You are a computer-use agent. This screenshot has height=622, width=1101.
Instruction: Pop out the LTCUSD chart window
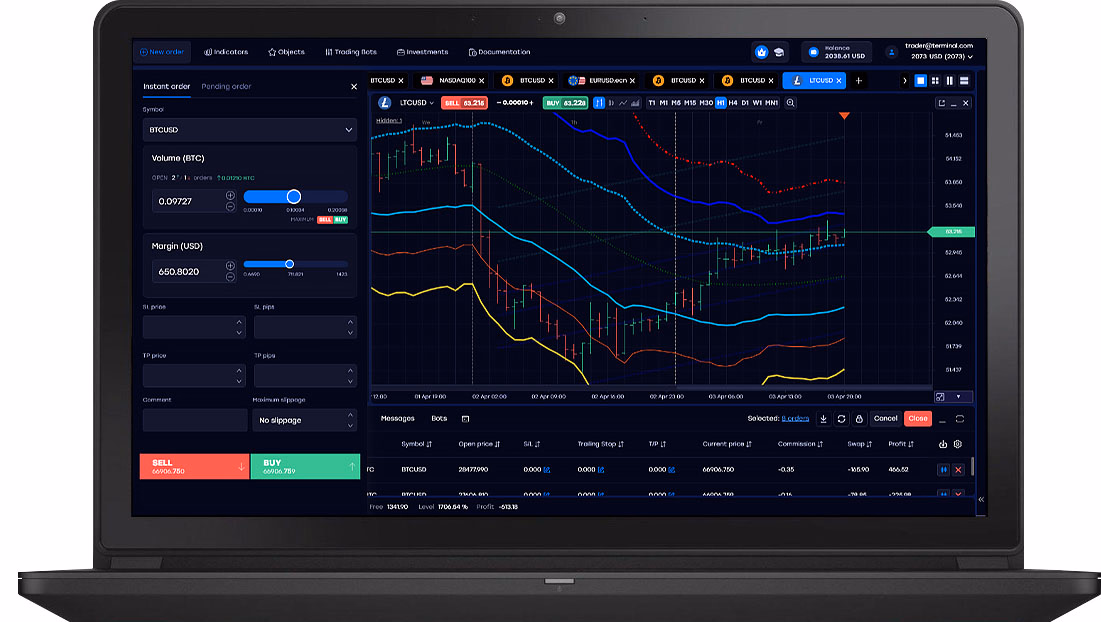pos(941,103)
